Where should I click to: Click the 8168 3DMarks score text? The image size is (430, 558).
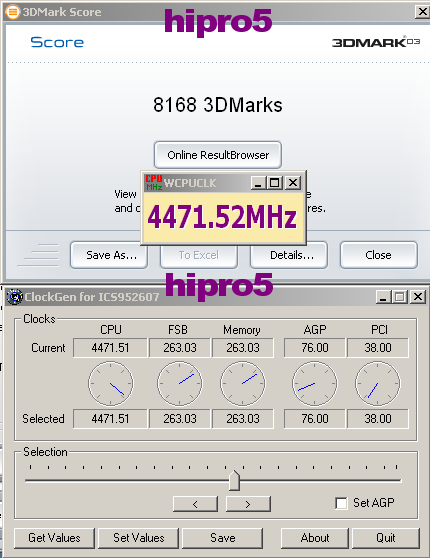(218, 105)
